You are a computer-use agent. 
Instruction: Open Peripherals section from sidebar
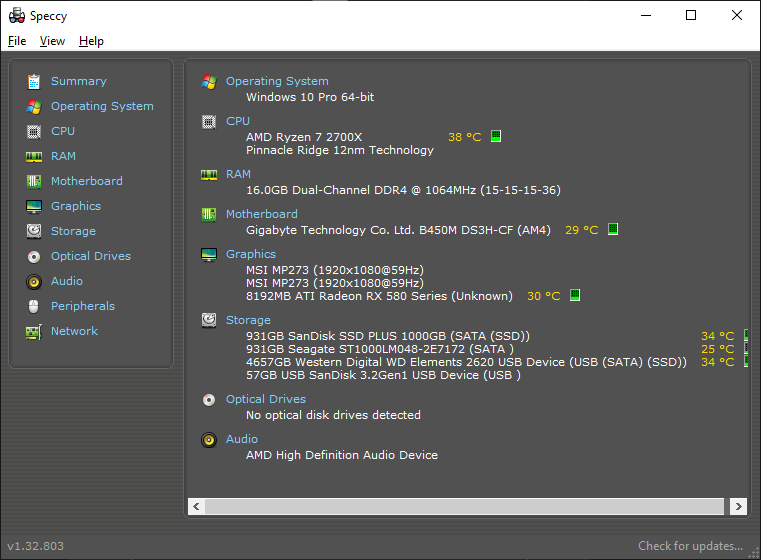coord(83,306)
